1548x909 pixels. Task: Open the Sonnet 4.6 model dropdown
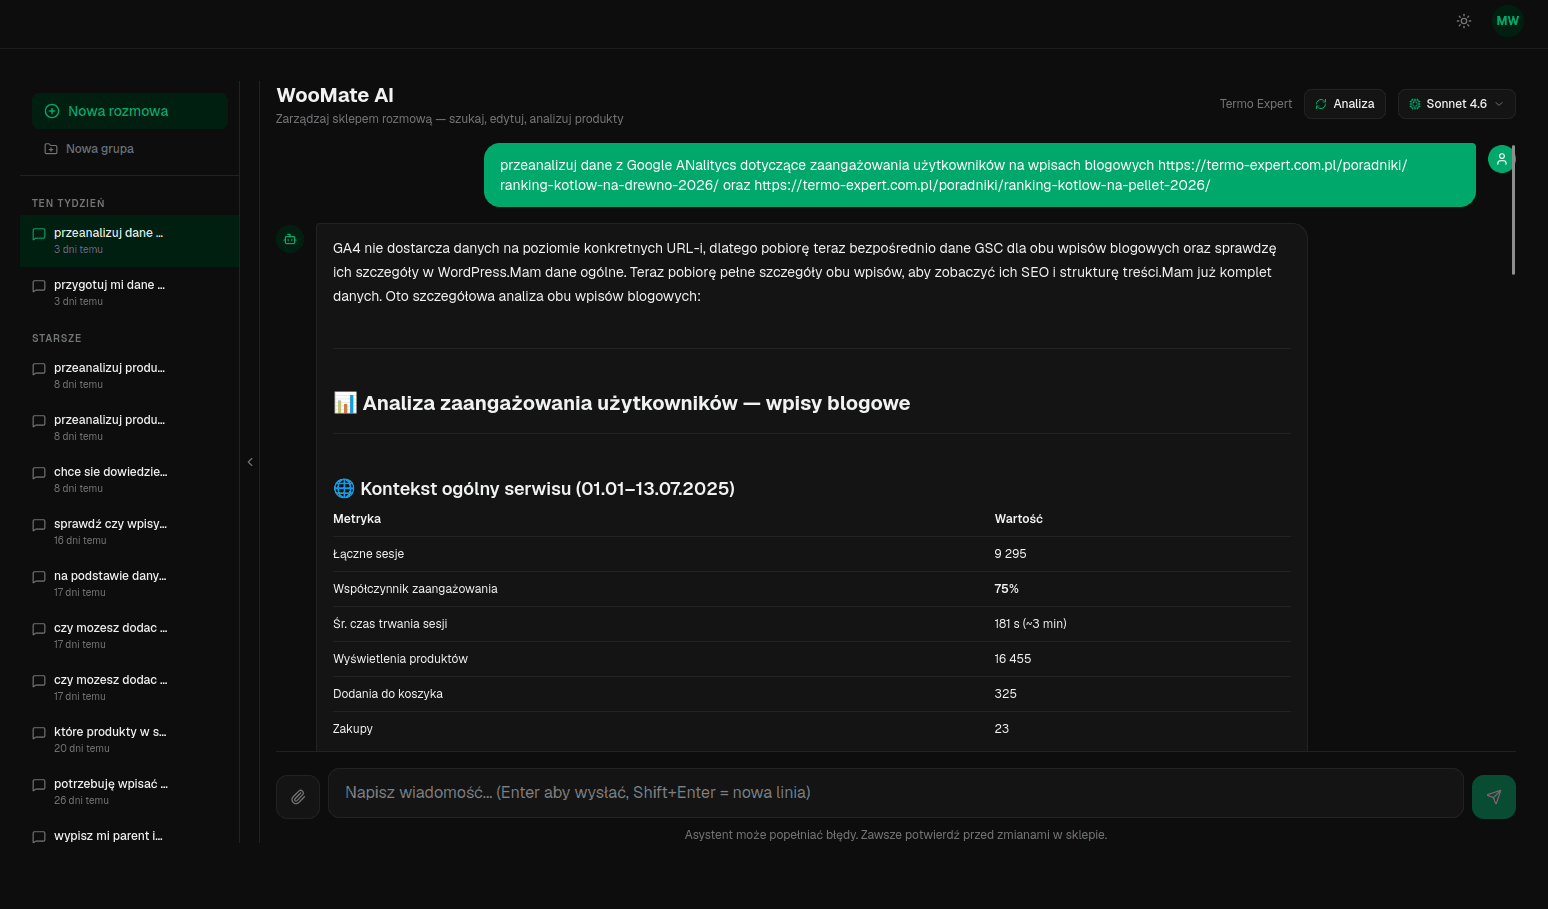pyautogui.click(x=1456, y=104)
